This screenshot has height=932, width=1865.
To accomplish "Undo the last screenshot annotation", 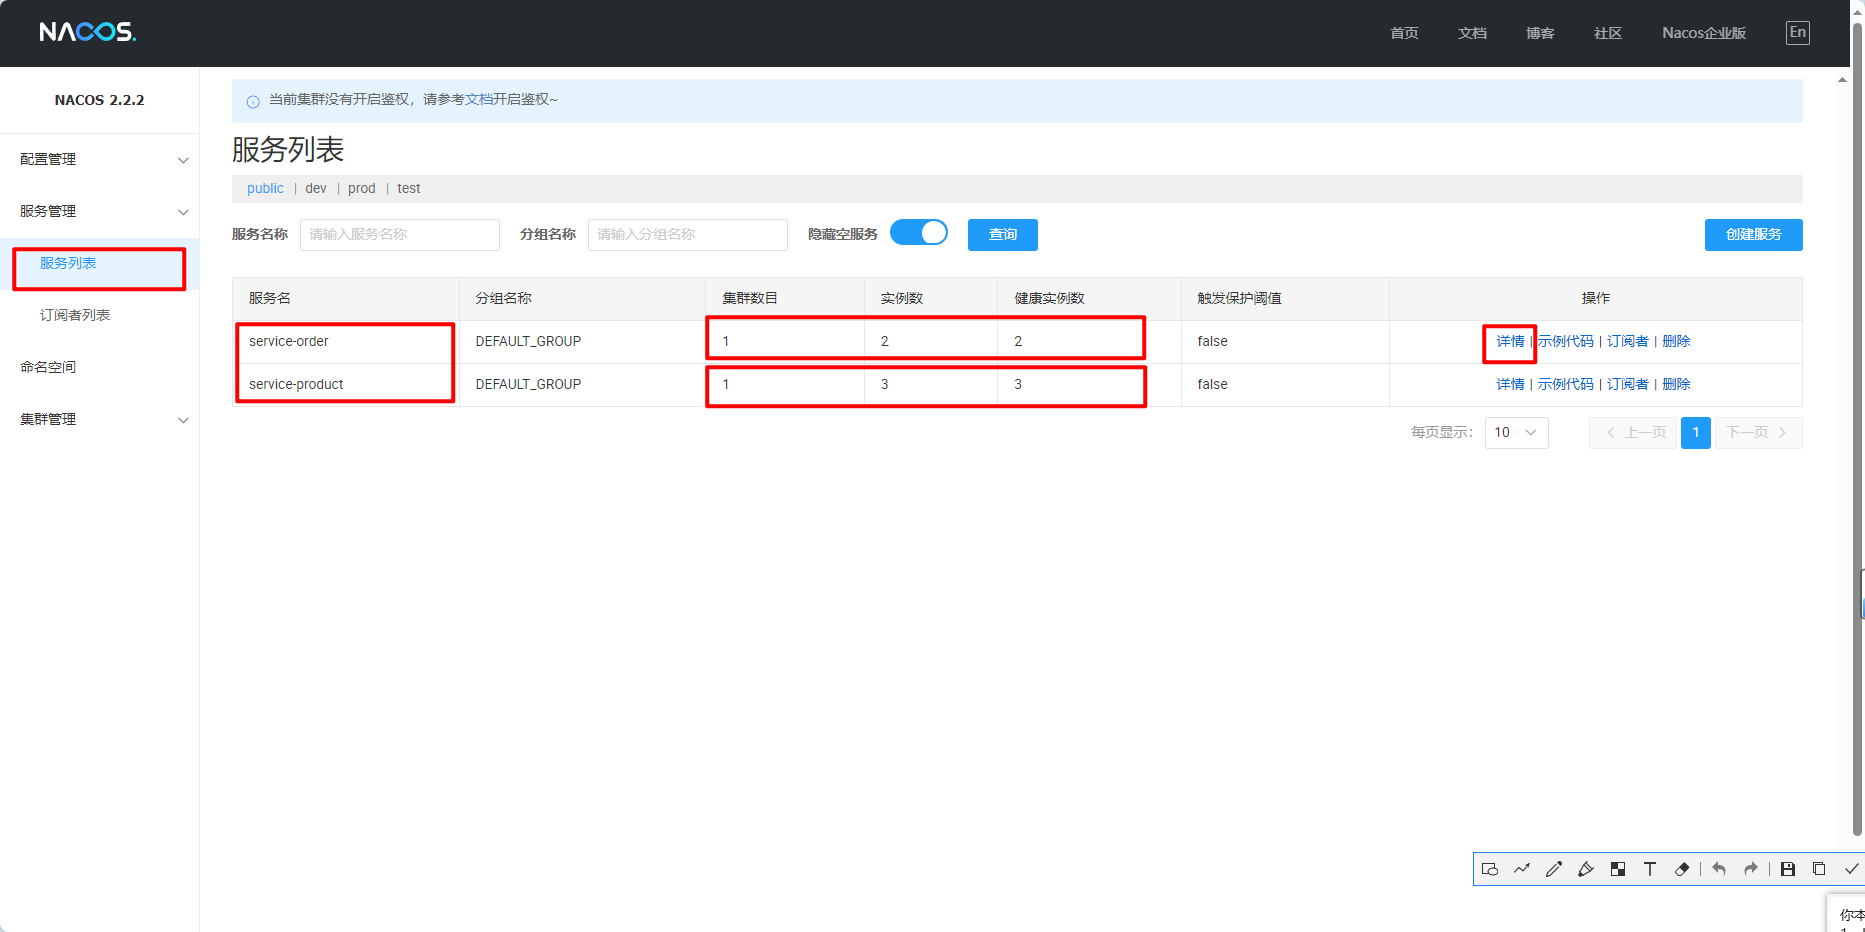I will tap(1719, 869).
